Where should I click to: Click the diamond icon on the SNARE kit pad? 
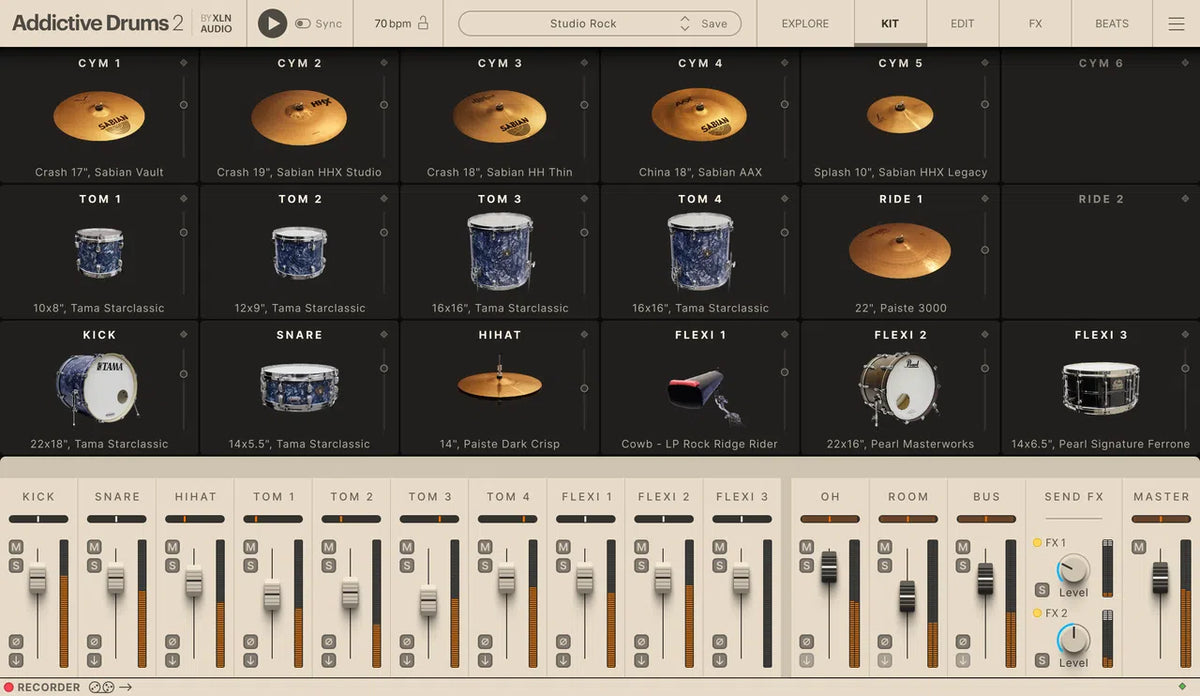[385, 334]
